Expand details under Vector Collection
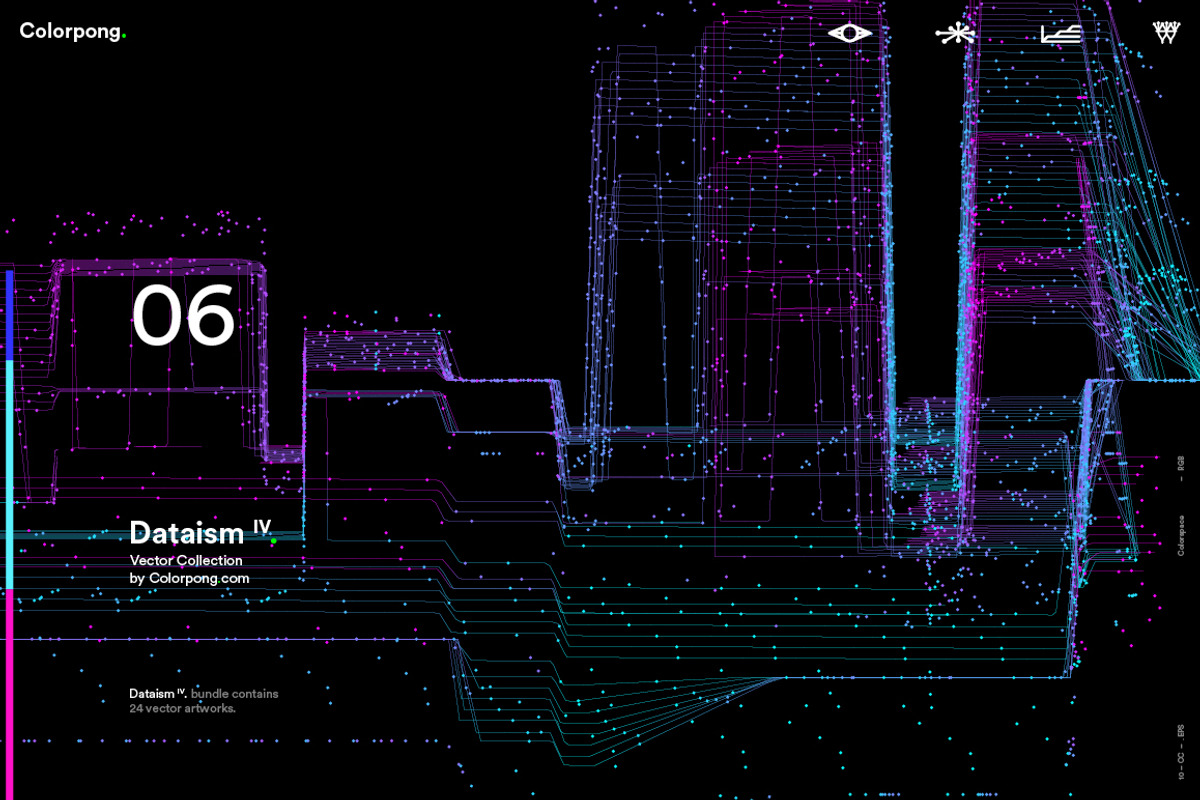 tap(185, 560)
